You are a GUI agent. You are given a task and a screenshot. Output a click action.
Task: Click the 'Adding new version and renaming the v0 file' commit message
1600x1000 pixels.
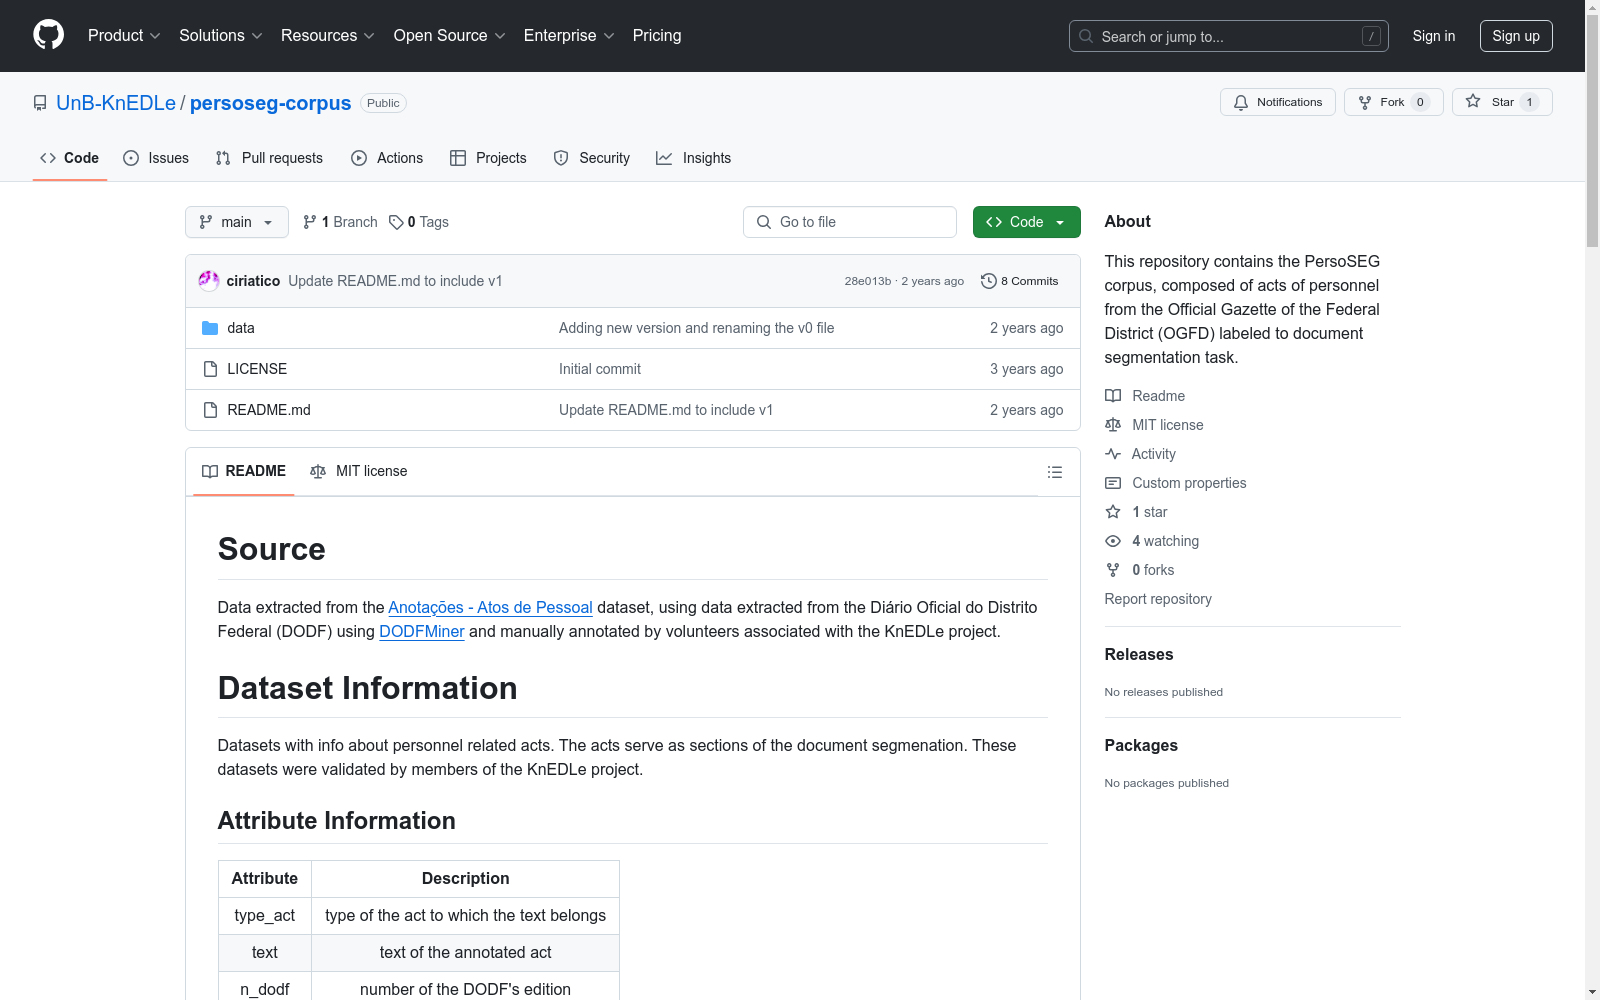tap(696, 328)
